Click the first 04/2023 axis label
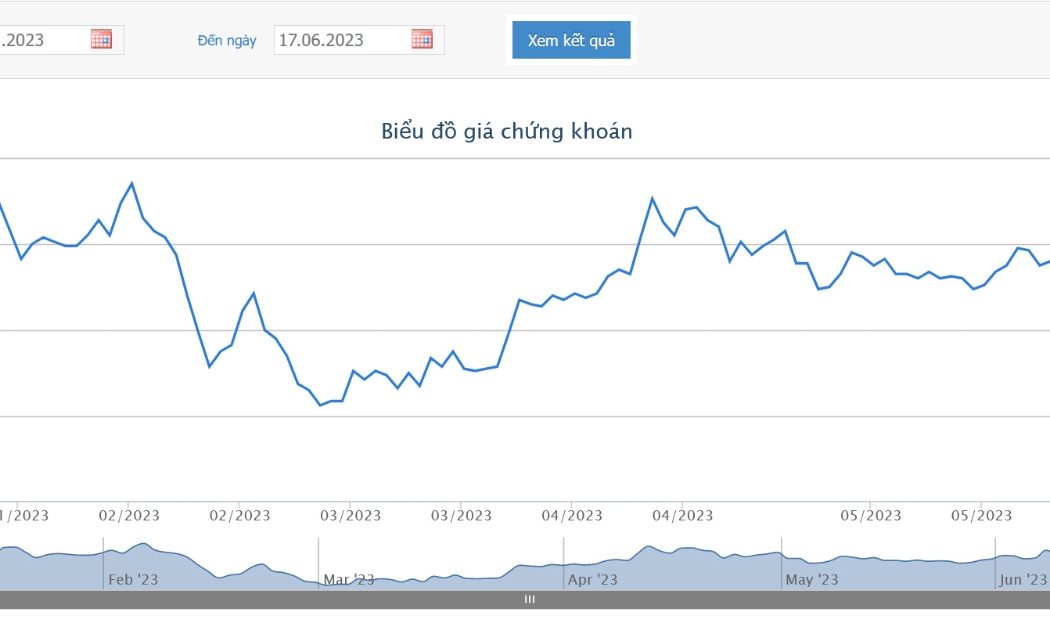 click(572, 516)
